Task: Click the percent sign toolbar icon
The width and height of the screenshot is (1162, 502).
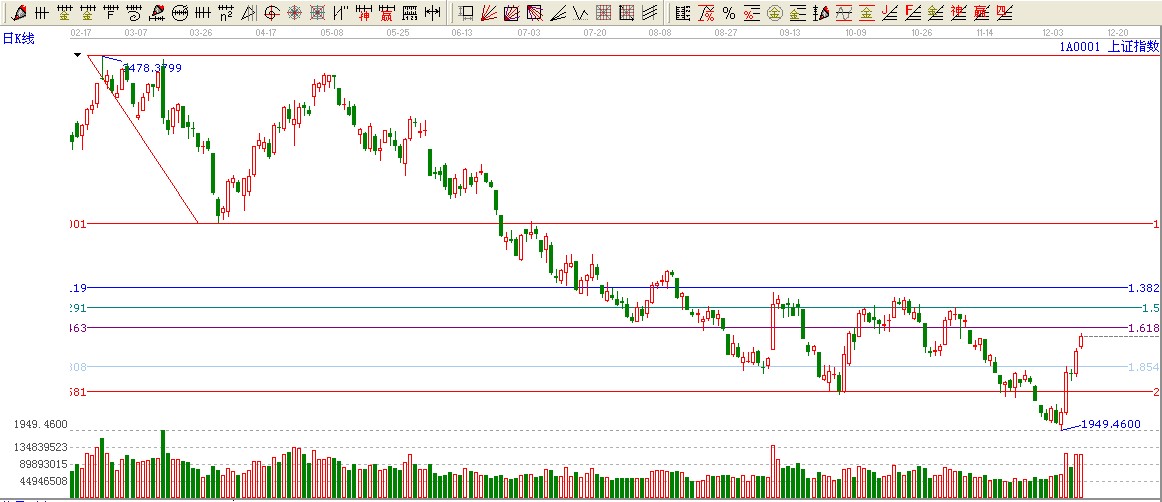Action: pos(728,13)
